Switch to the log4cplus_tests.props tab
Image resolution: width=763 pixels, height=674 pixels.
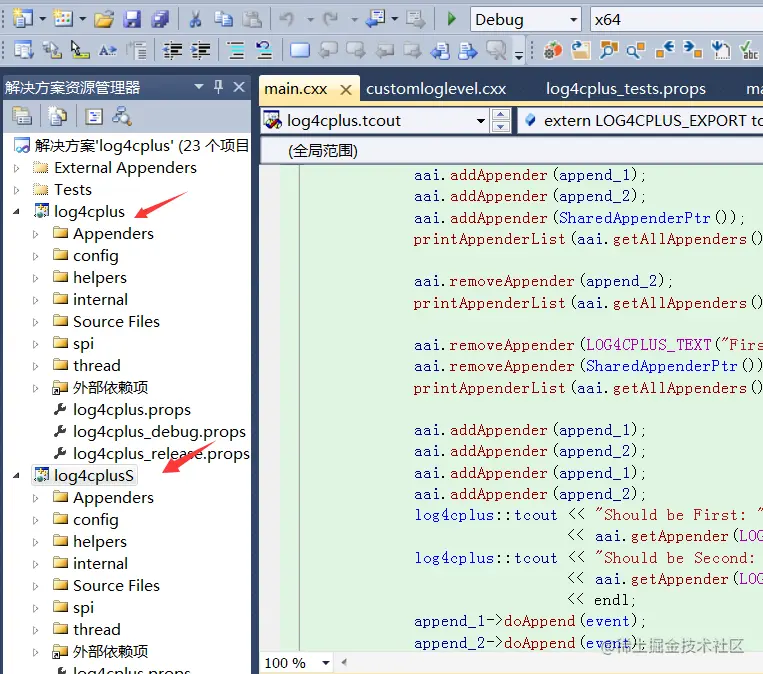click(x=626, y=89)
